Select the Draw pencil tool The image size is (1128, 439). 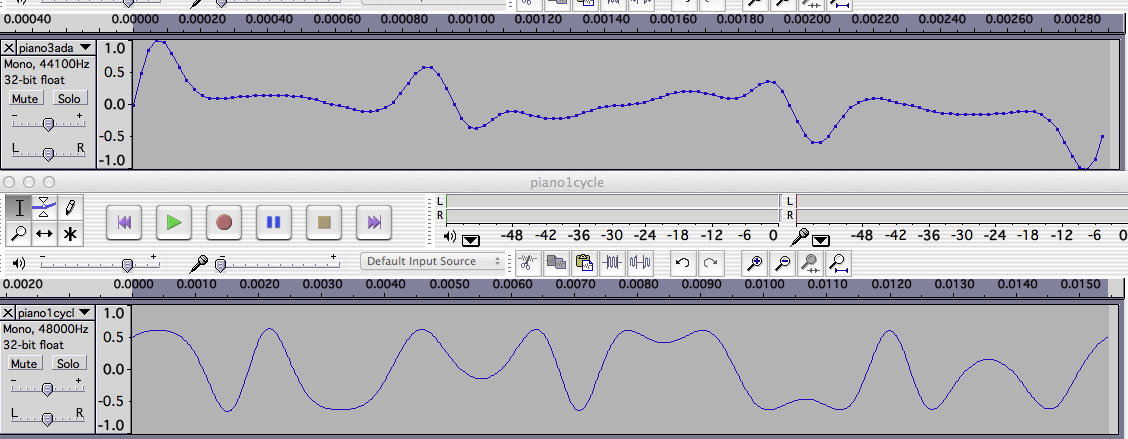tap(70, 208)
